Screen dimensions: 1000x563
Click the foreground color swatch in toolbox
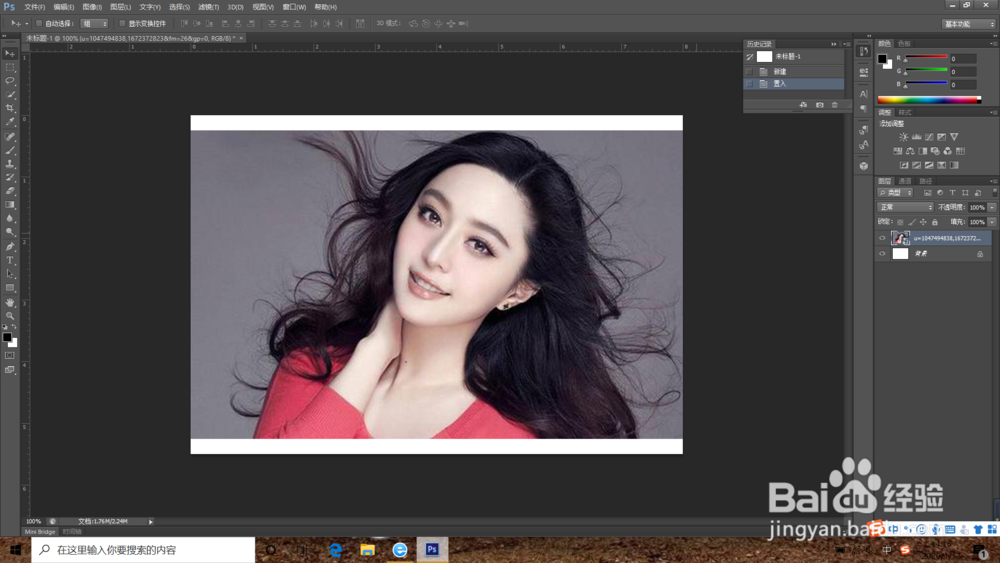pos(7,337)
